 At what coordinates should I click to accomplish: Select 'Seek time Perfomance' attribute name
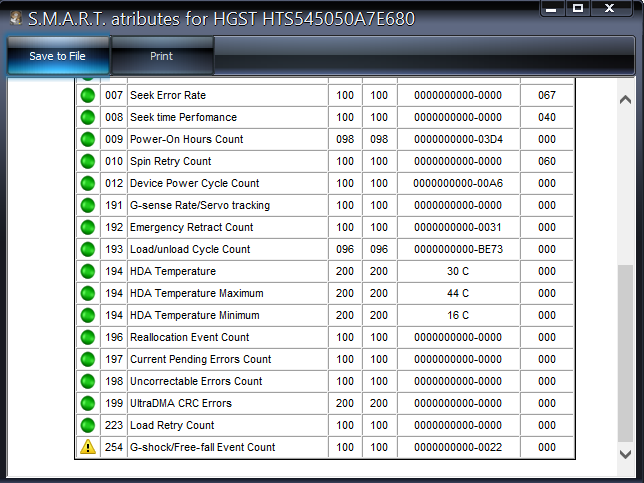(x=184, y=117)
